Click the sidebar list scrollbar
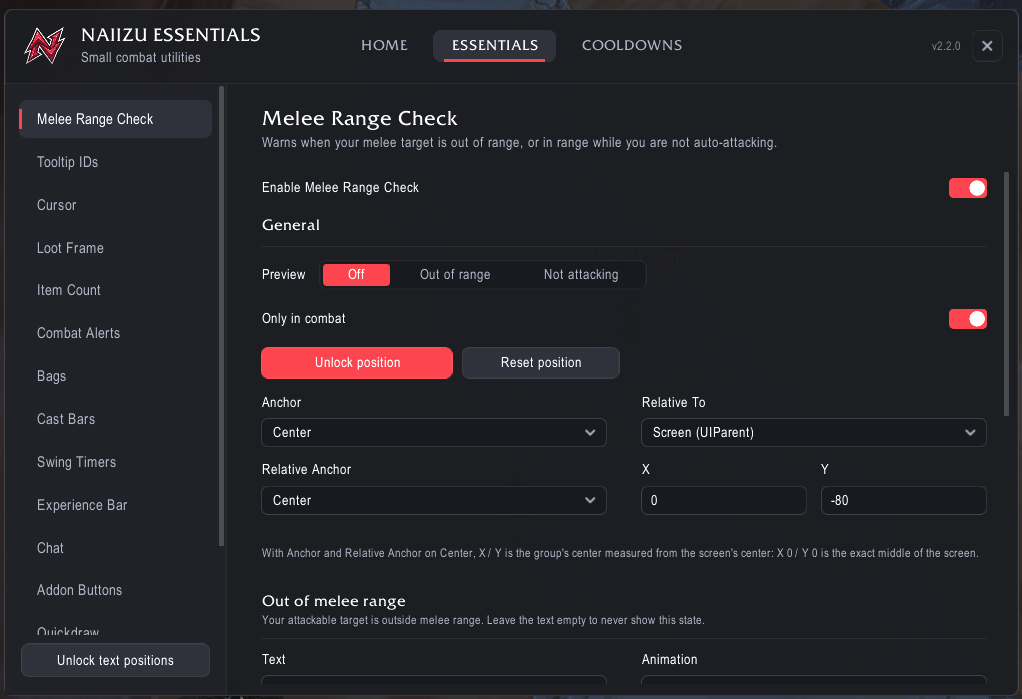The image size is (1022, 699). pos(222,316)
